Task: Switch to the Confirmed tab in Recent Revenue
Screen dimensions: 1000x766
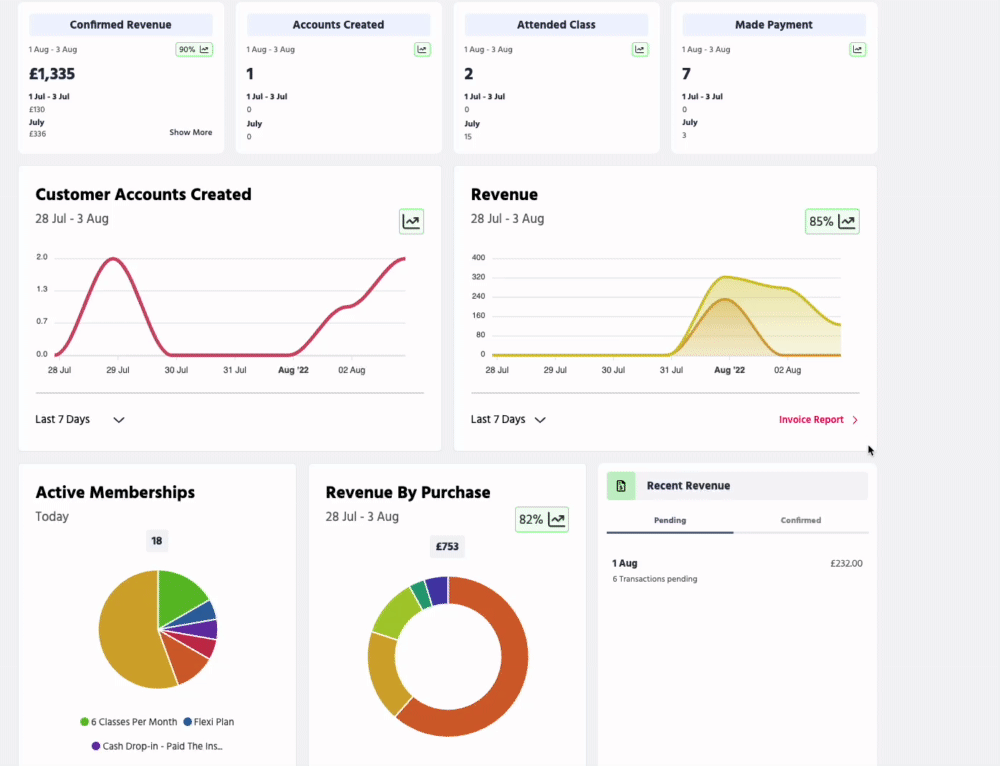Action: [x=801, y=520]
